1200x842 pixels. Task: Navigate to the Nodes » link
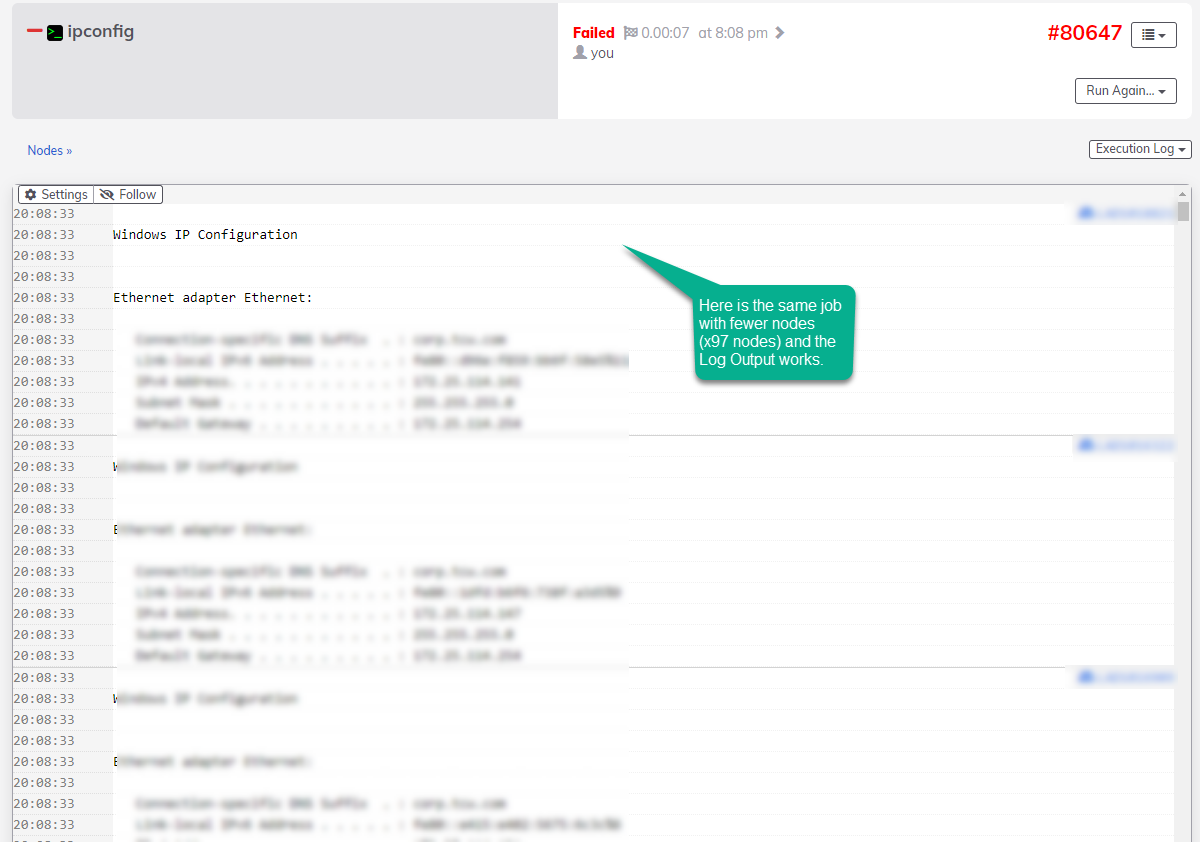(49, 150)
